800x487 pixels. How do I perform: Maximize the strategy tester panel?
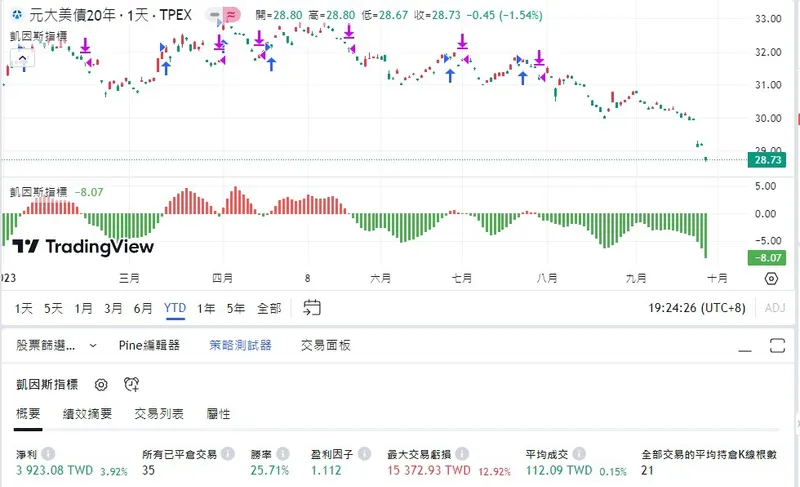[777, 346]
